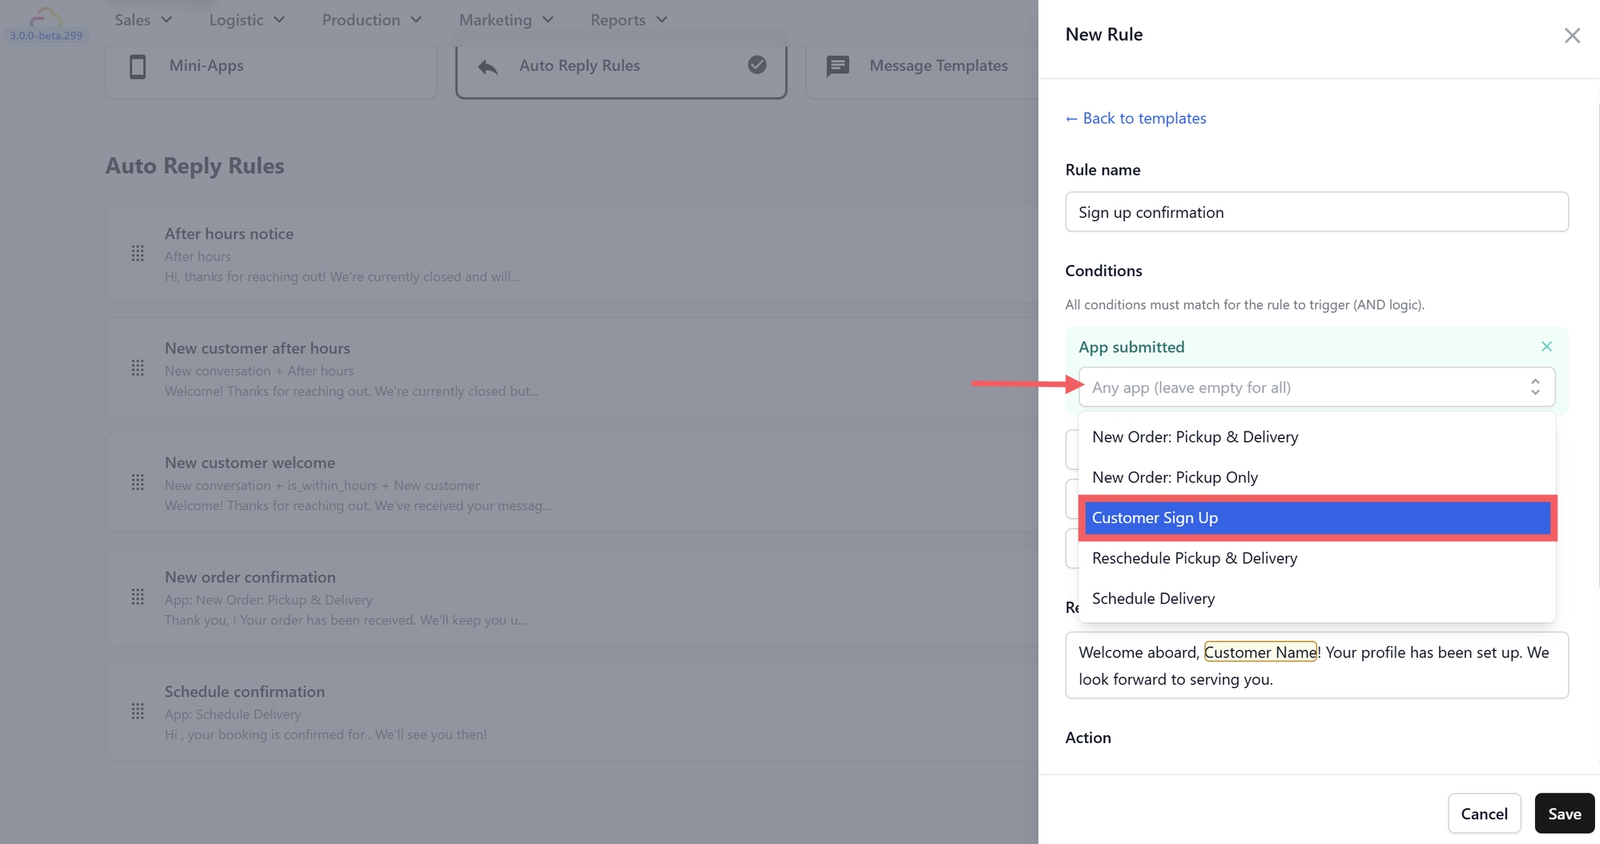Remove the App submitted condition

pos(1546,347)
